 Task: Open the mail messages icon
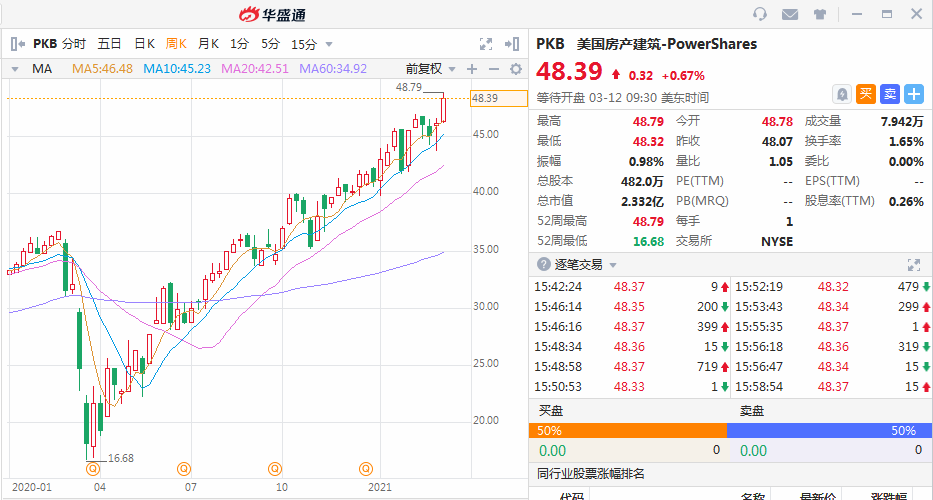[790, 14]
